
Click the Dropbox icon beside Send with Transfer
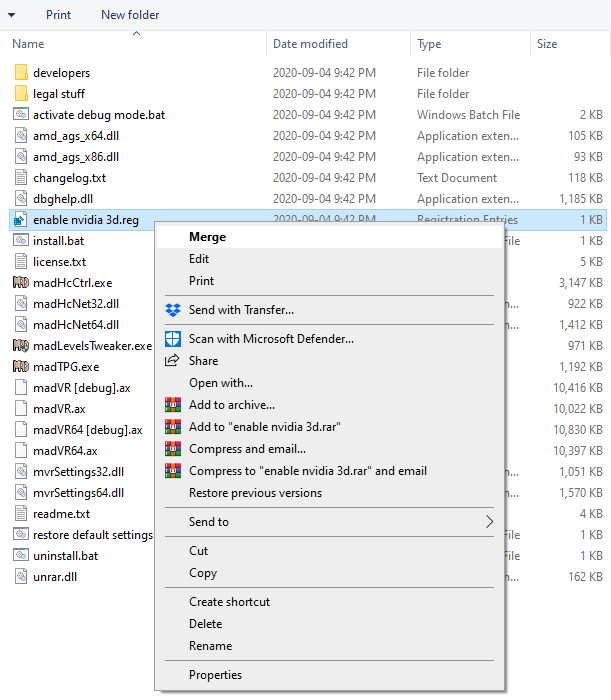(173, 309)
